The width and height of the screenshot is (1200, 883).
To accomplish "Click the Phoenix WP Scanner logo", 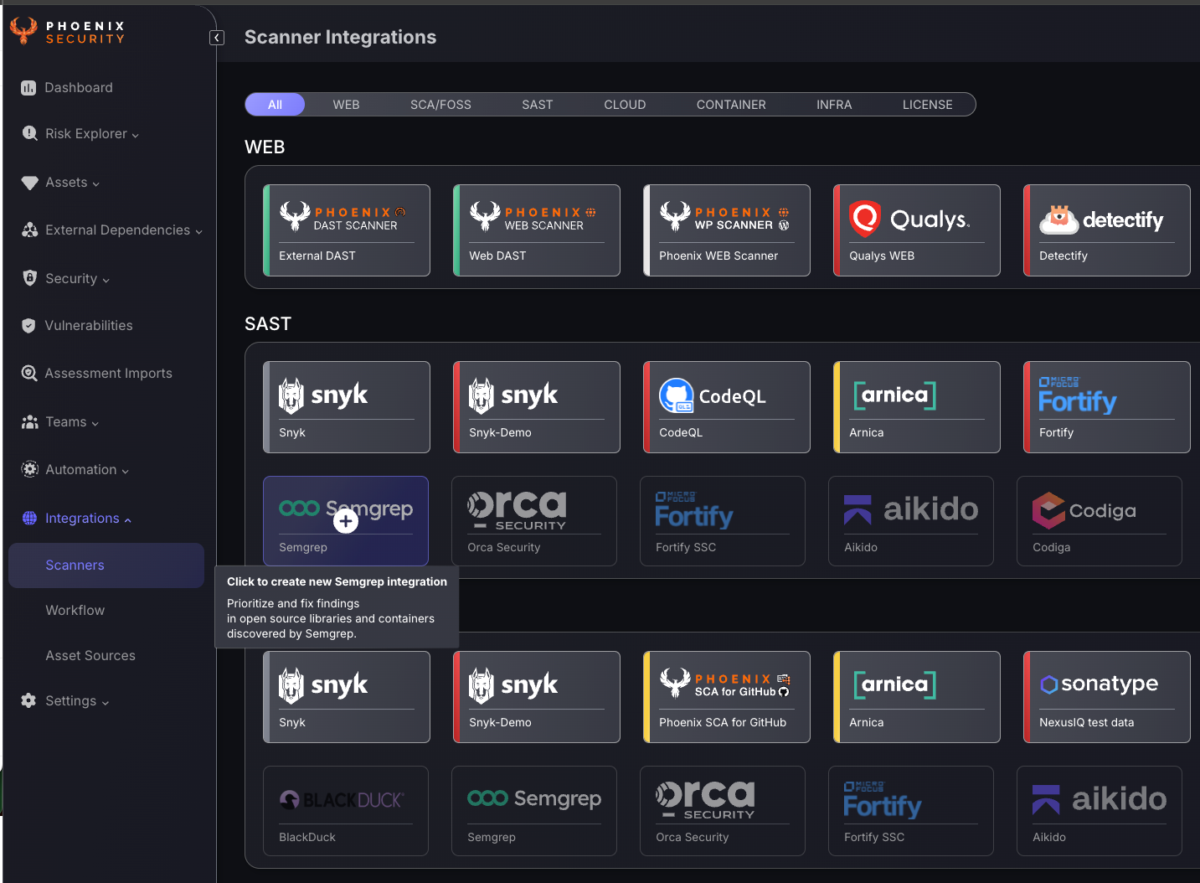I will [x=725, y=217].
